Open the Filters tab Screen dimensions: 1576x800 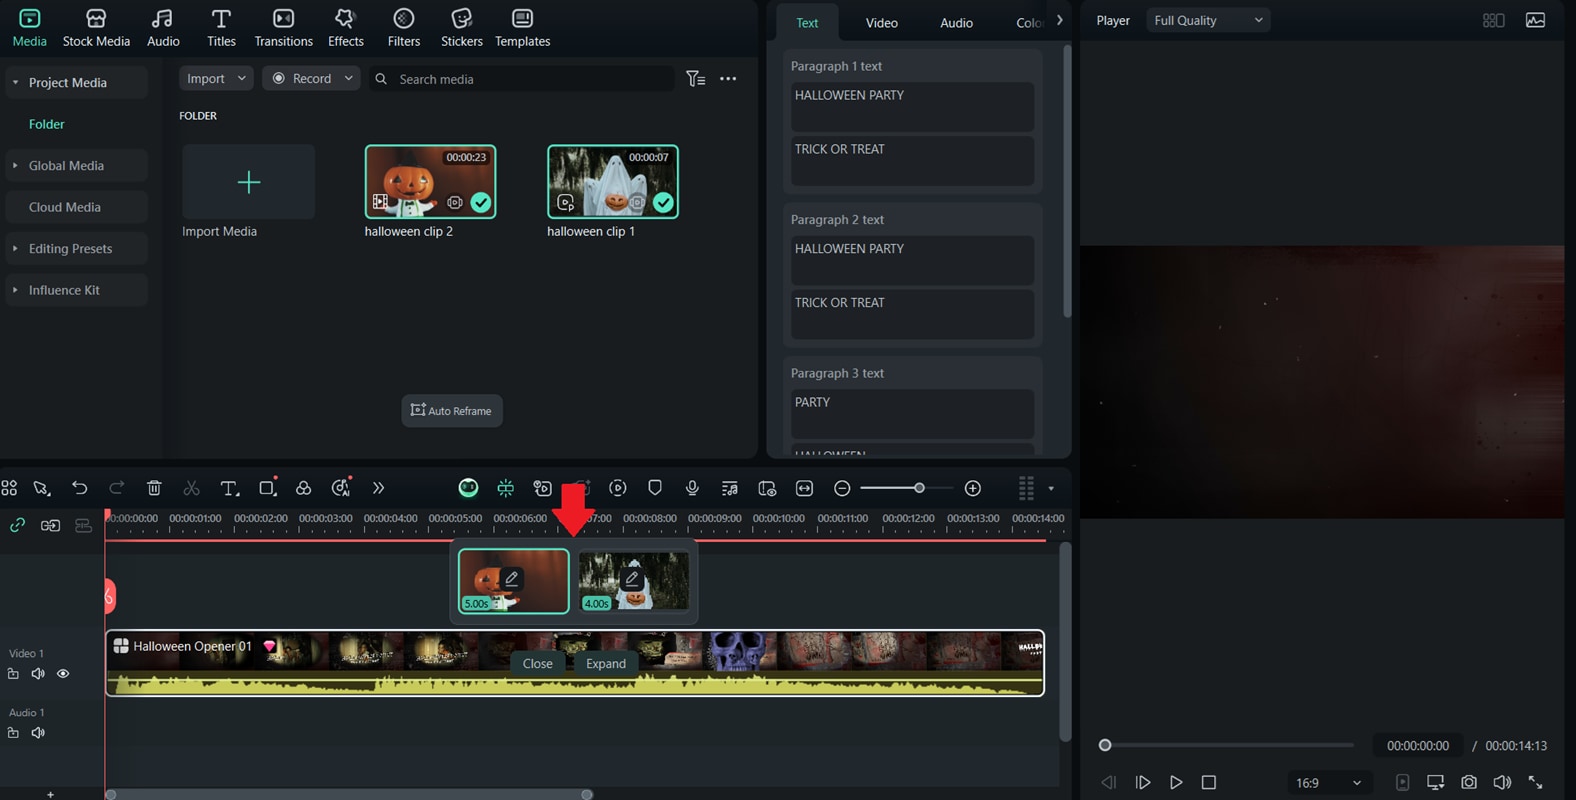[x=403, y=28]
